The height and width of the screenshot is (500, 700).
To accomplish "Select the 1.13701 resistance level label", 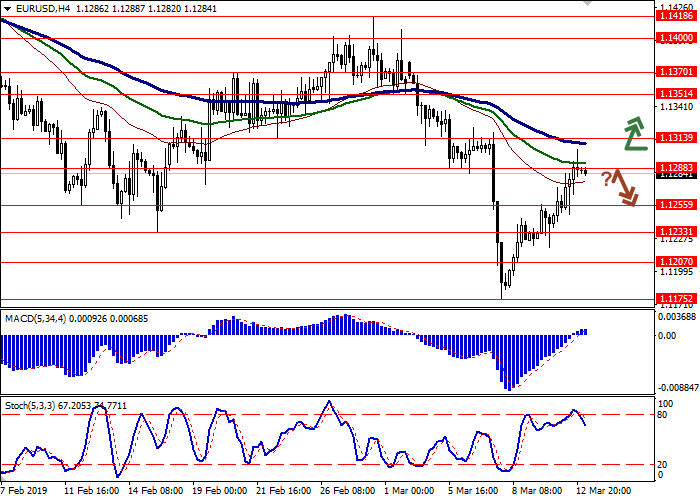I will (676, 72).
